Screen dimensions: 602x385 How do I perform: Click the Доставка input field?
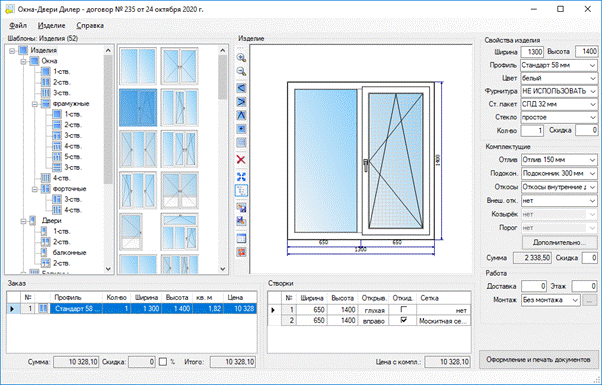[x=534, y=286]
